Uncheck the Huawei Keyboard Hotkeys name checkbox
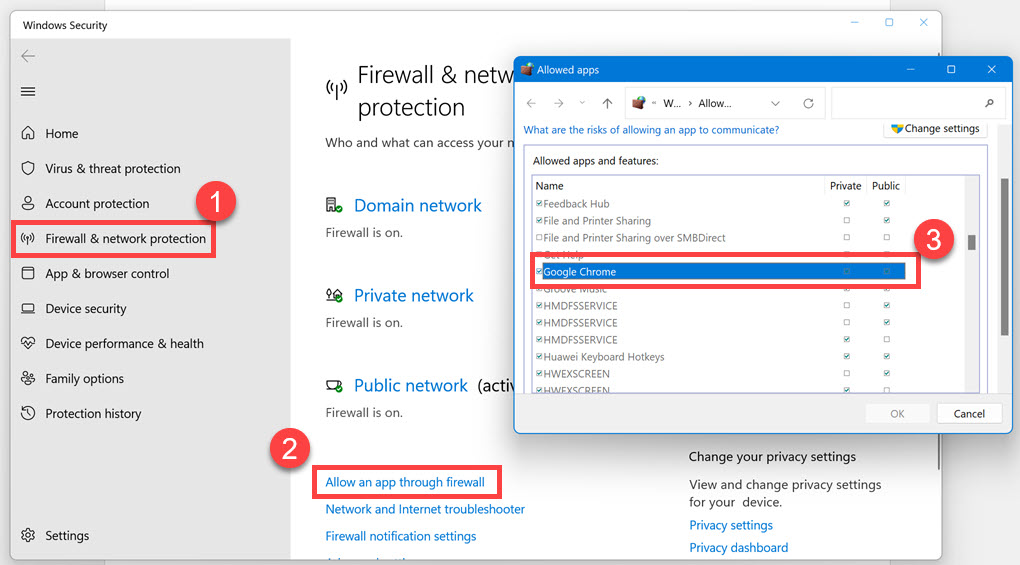 point(539,357)
